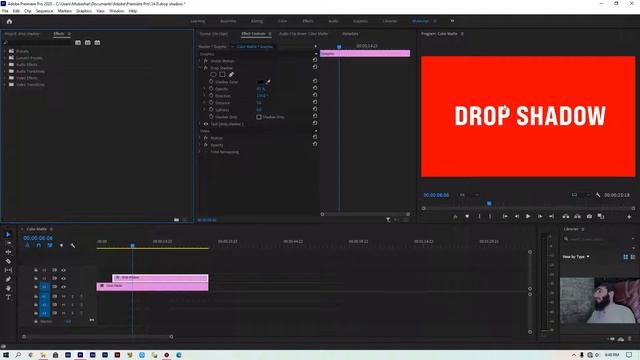Click the Lift button in Program monitor
Screen dimensions: 640x360
pos(566,216)
